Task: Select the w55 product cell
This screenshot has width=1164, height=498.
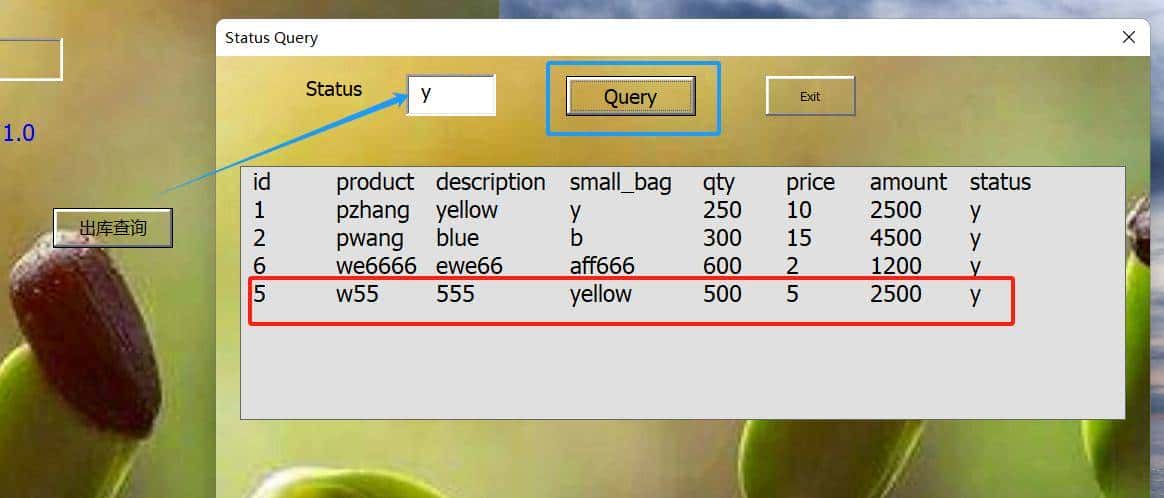Action: [x=357, y=294]
